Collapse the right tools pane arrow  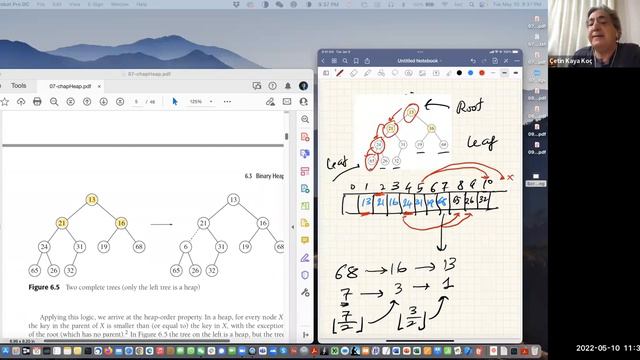pos(293,227)
